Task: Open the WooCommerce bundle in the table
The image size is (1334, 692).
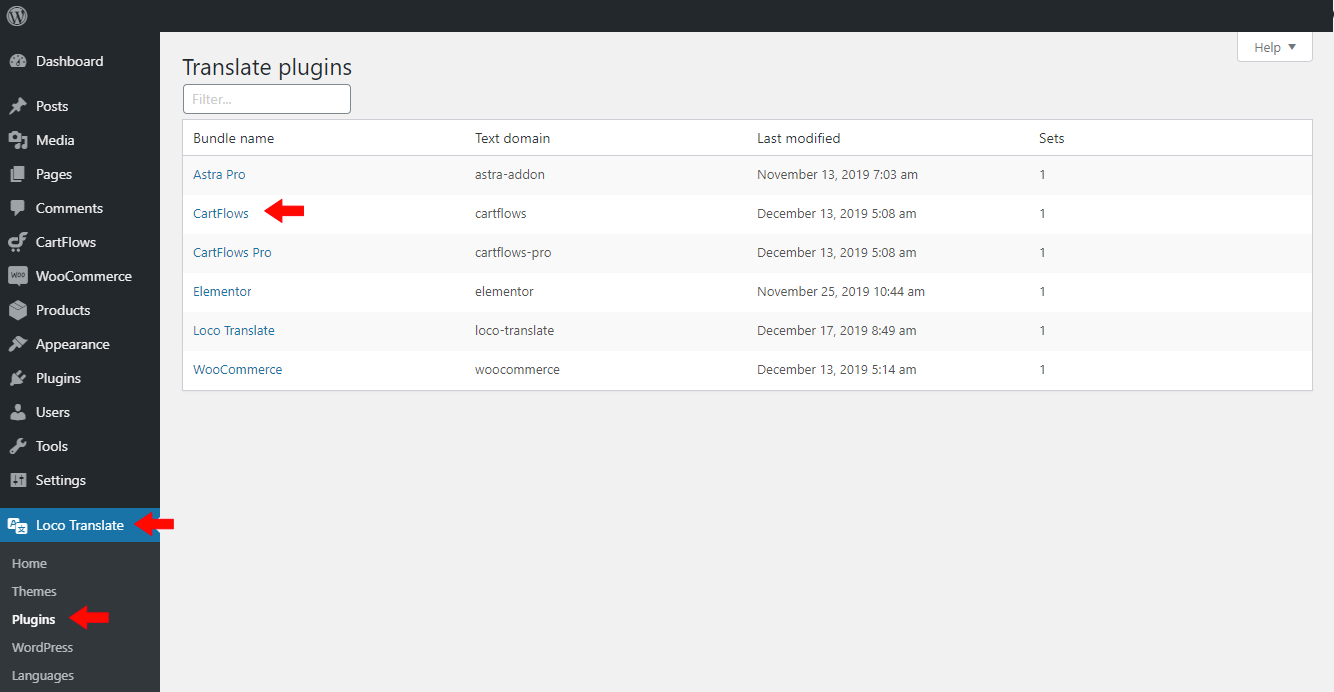Action: 238,369
